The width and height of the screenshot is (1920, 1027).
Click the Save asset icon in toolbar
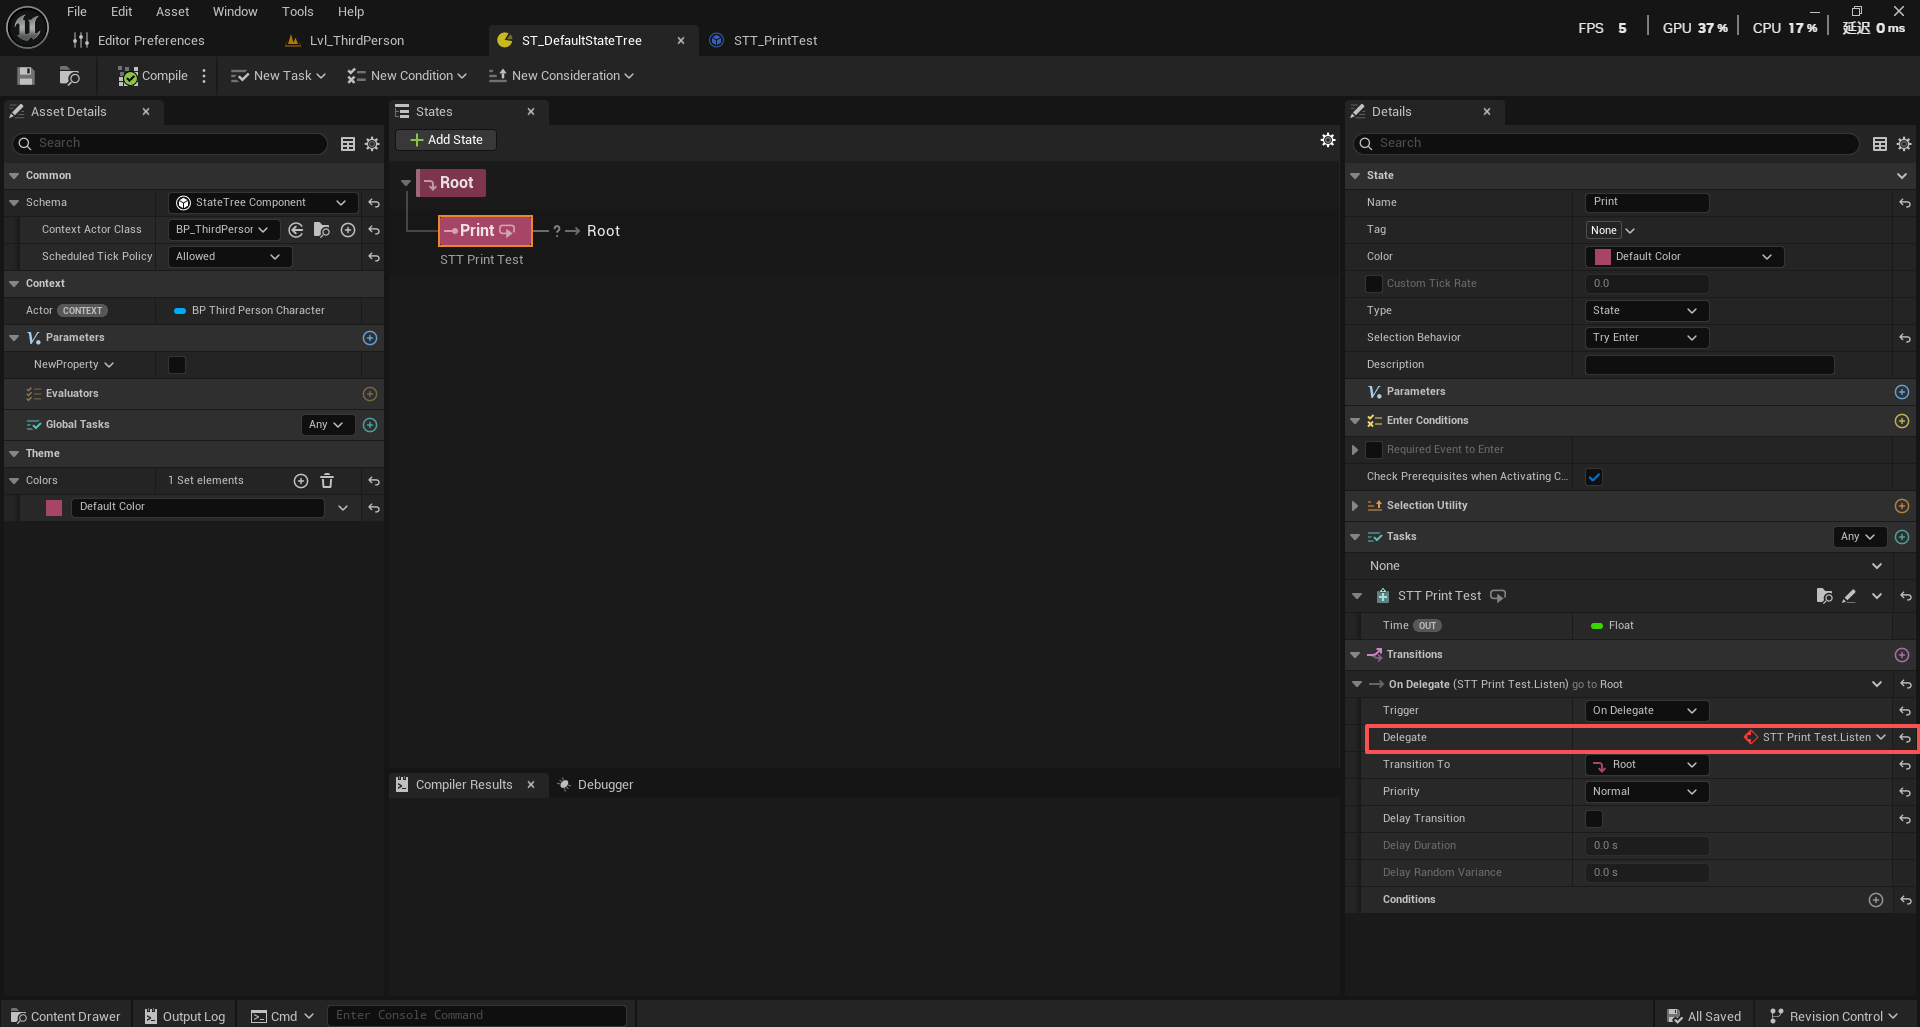click(26, 76)
